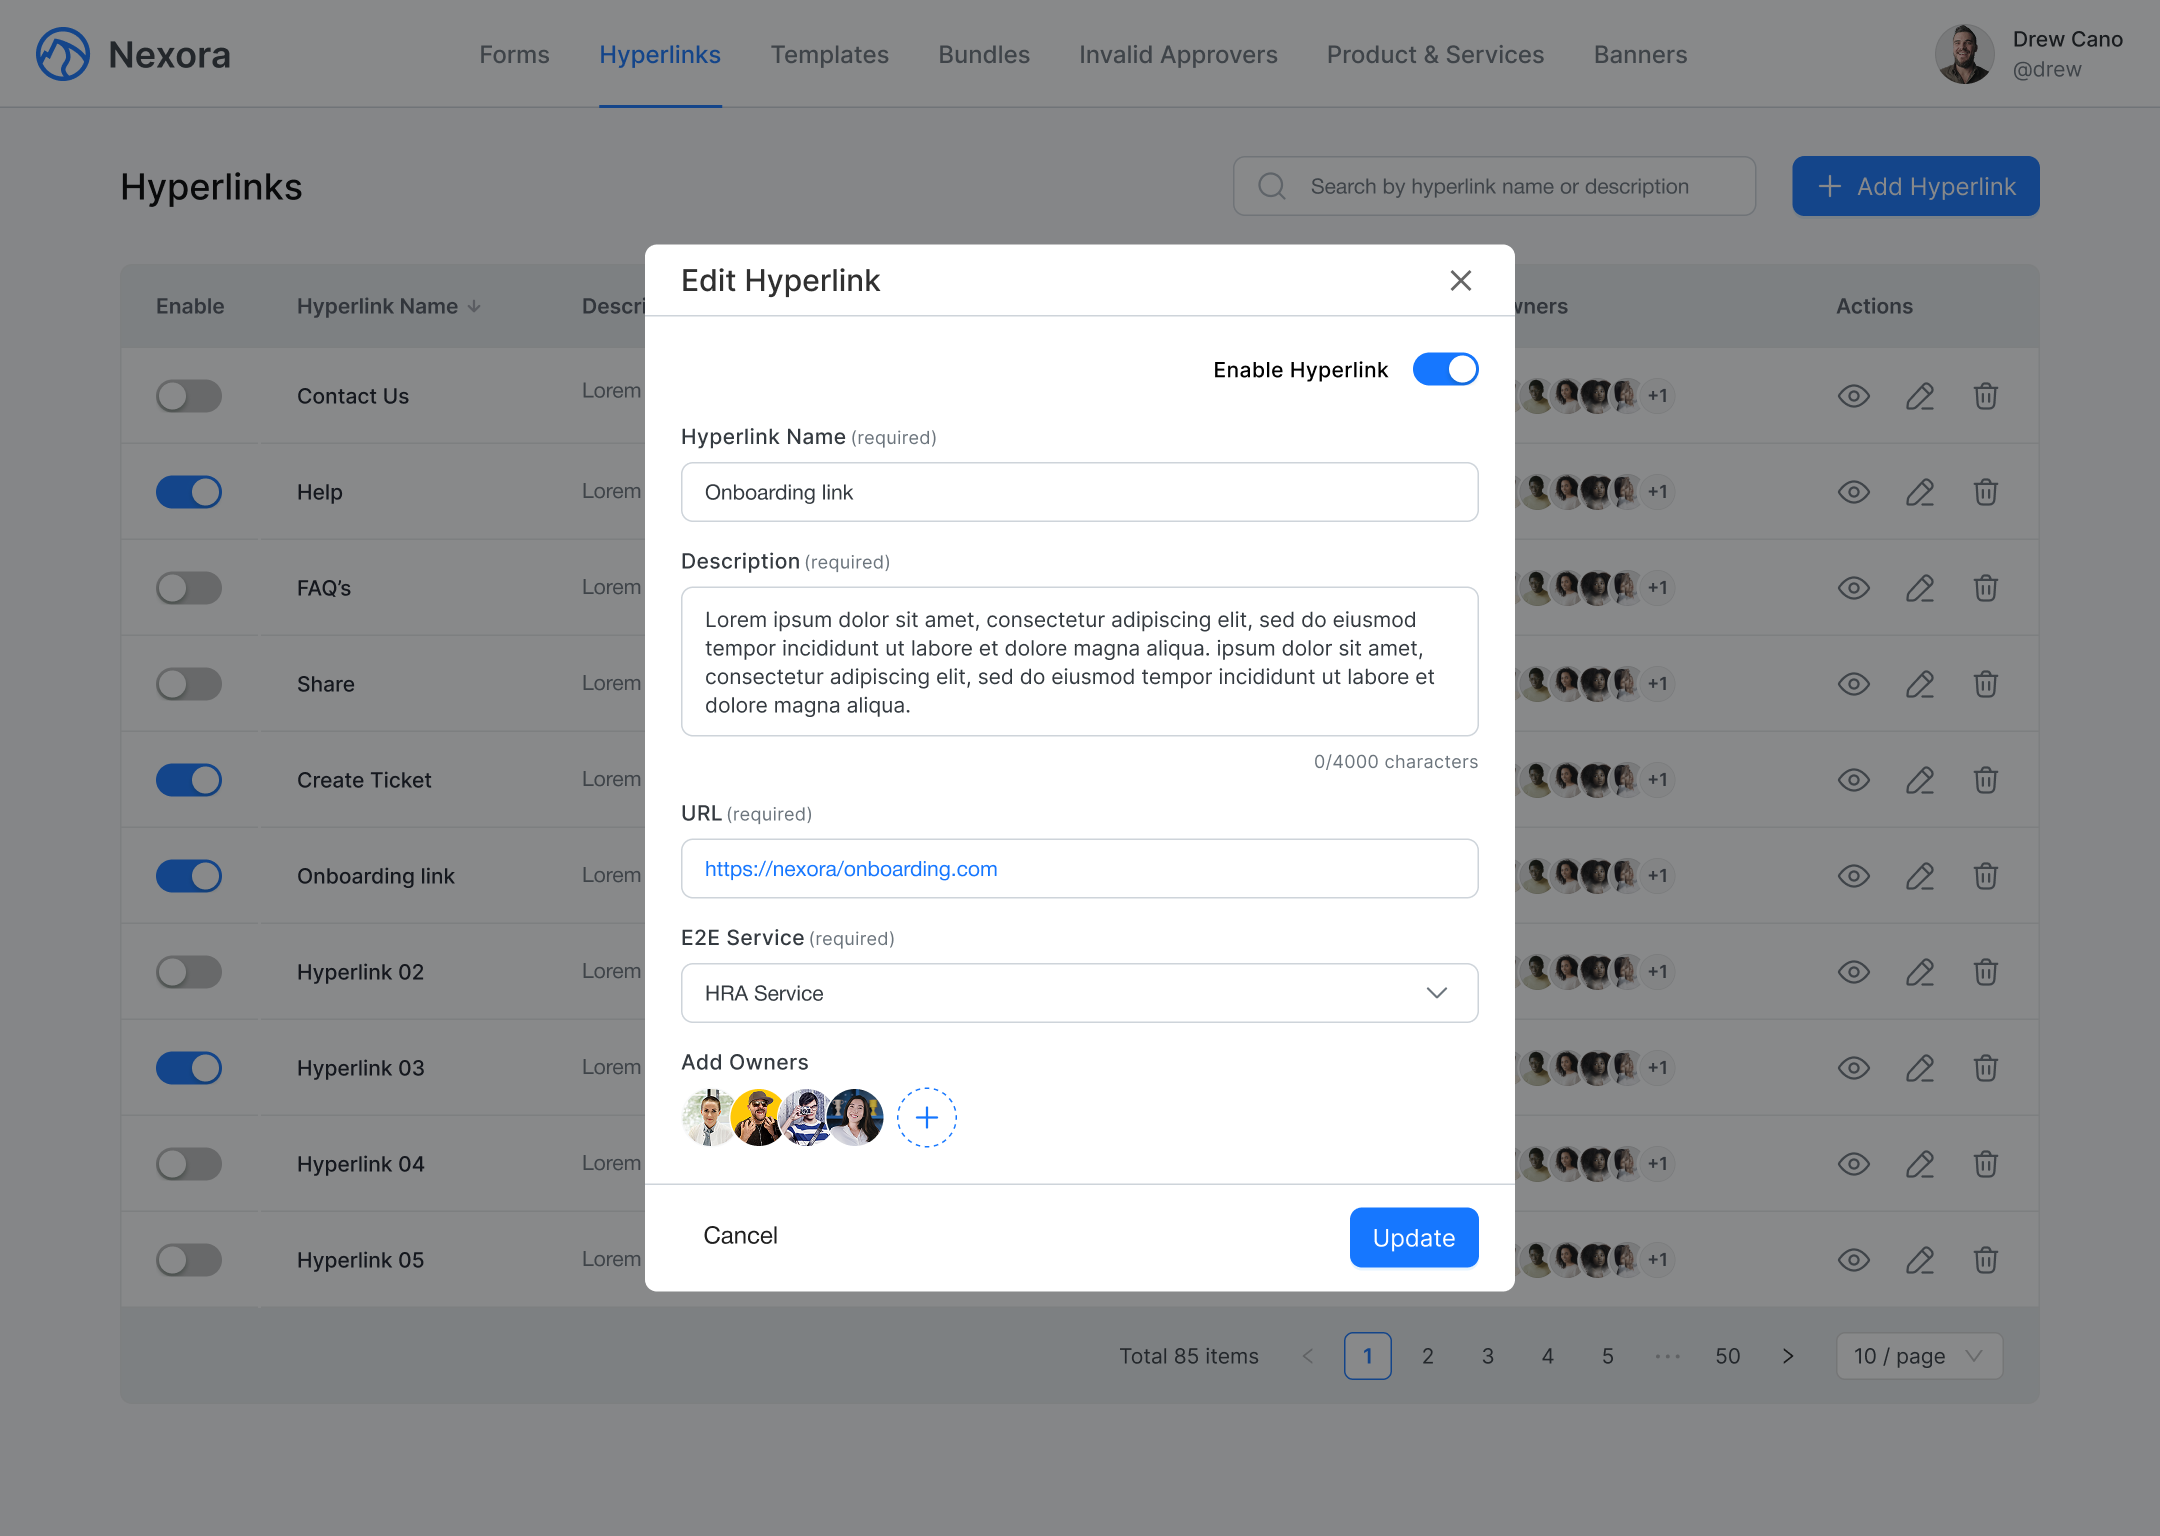Toggle the Contact Us enable switch
The width and height of the screenshot is (2160, 1536).
tap(188, 396)
